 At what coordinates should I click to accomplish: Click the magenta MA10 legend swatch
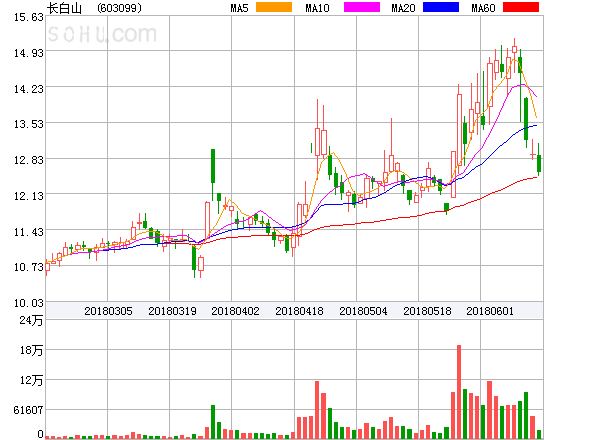[x=362, y=7]
